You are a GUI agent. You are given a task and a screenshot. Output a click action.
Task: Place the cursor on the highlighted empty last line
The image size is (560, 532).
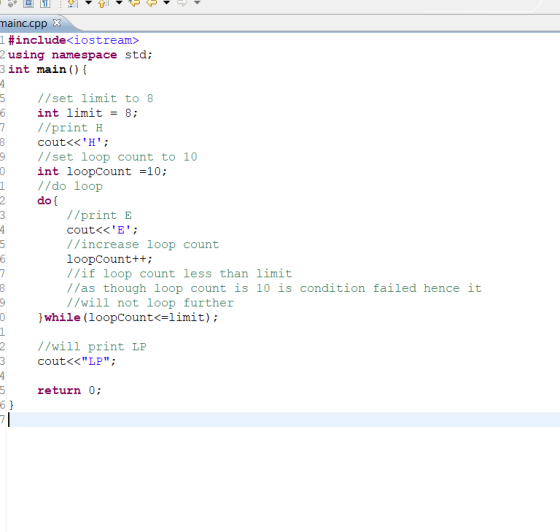284,420
